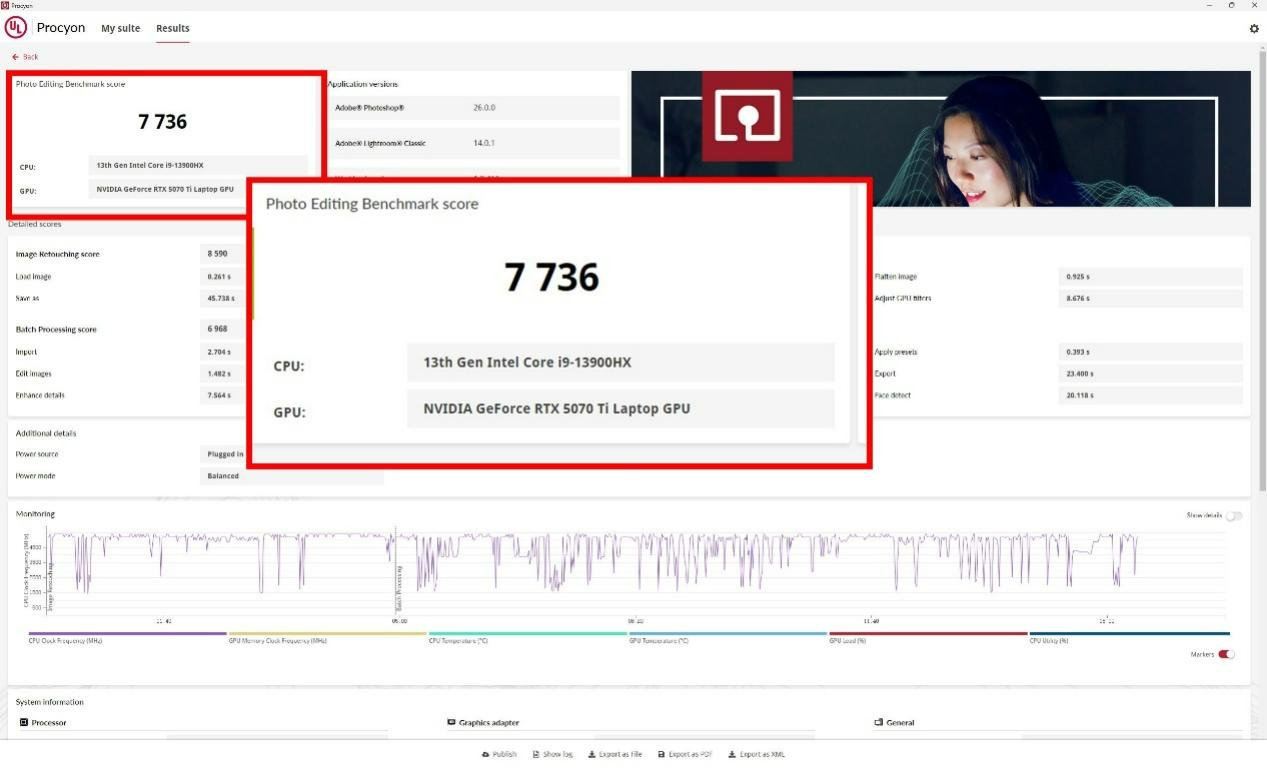This screenshot has width=1267, height=768.
Task: Click the Back arrow icon
Action: pyautogui.click(x=16, y=57)
